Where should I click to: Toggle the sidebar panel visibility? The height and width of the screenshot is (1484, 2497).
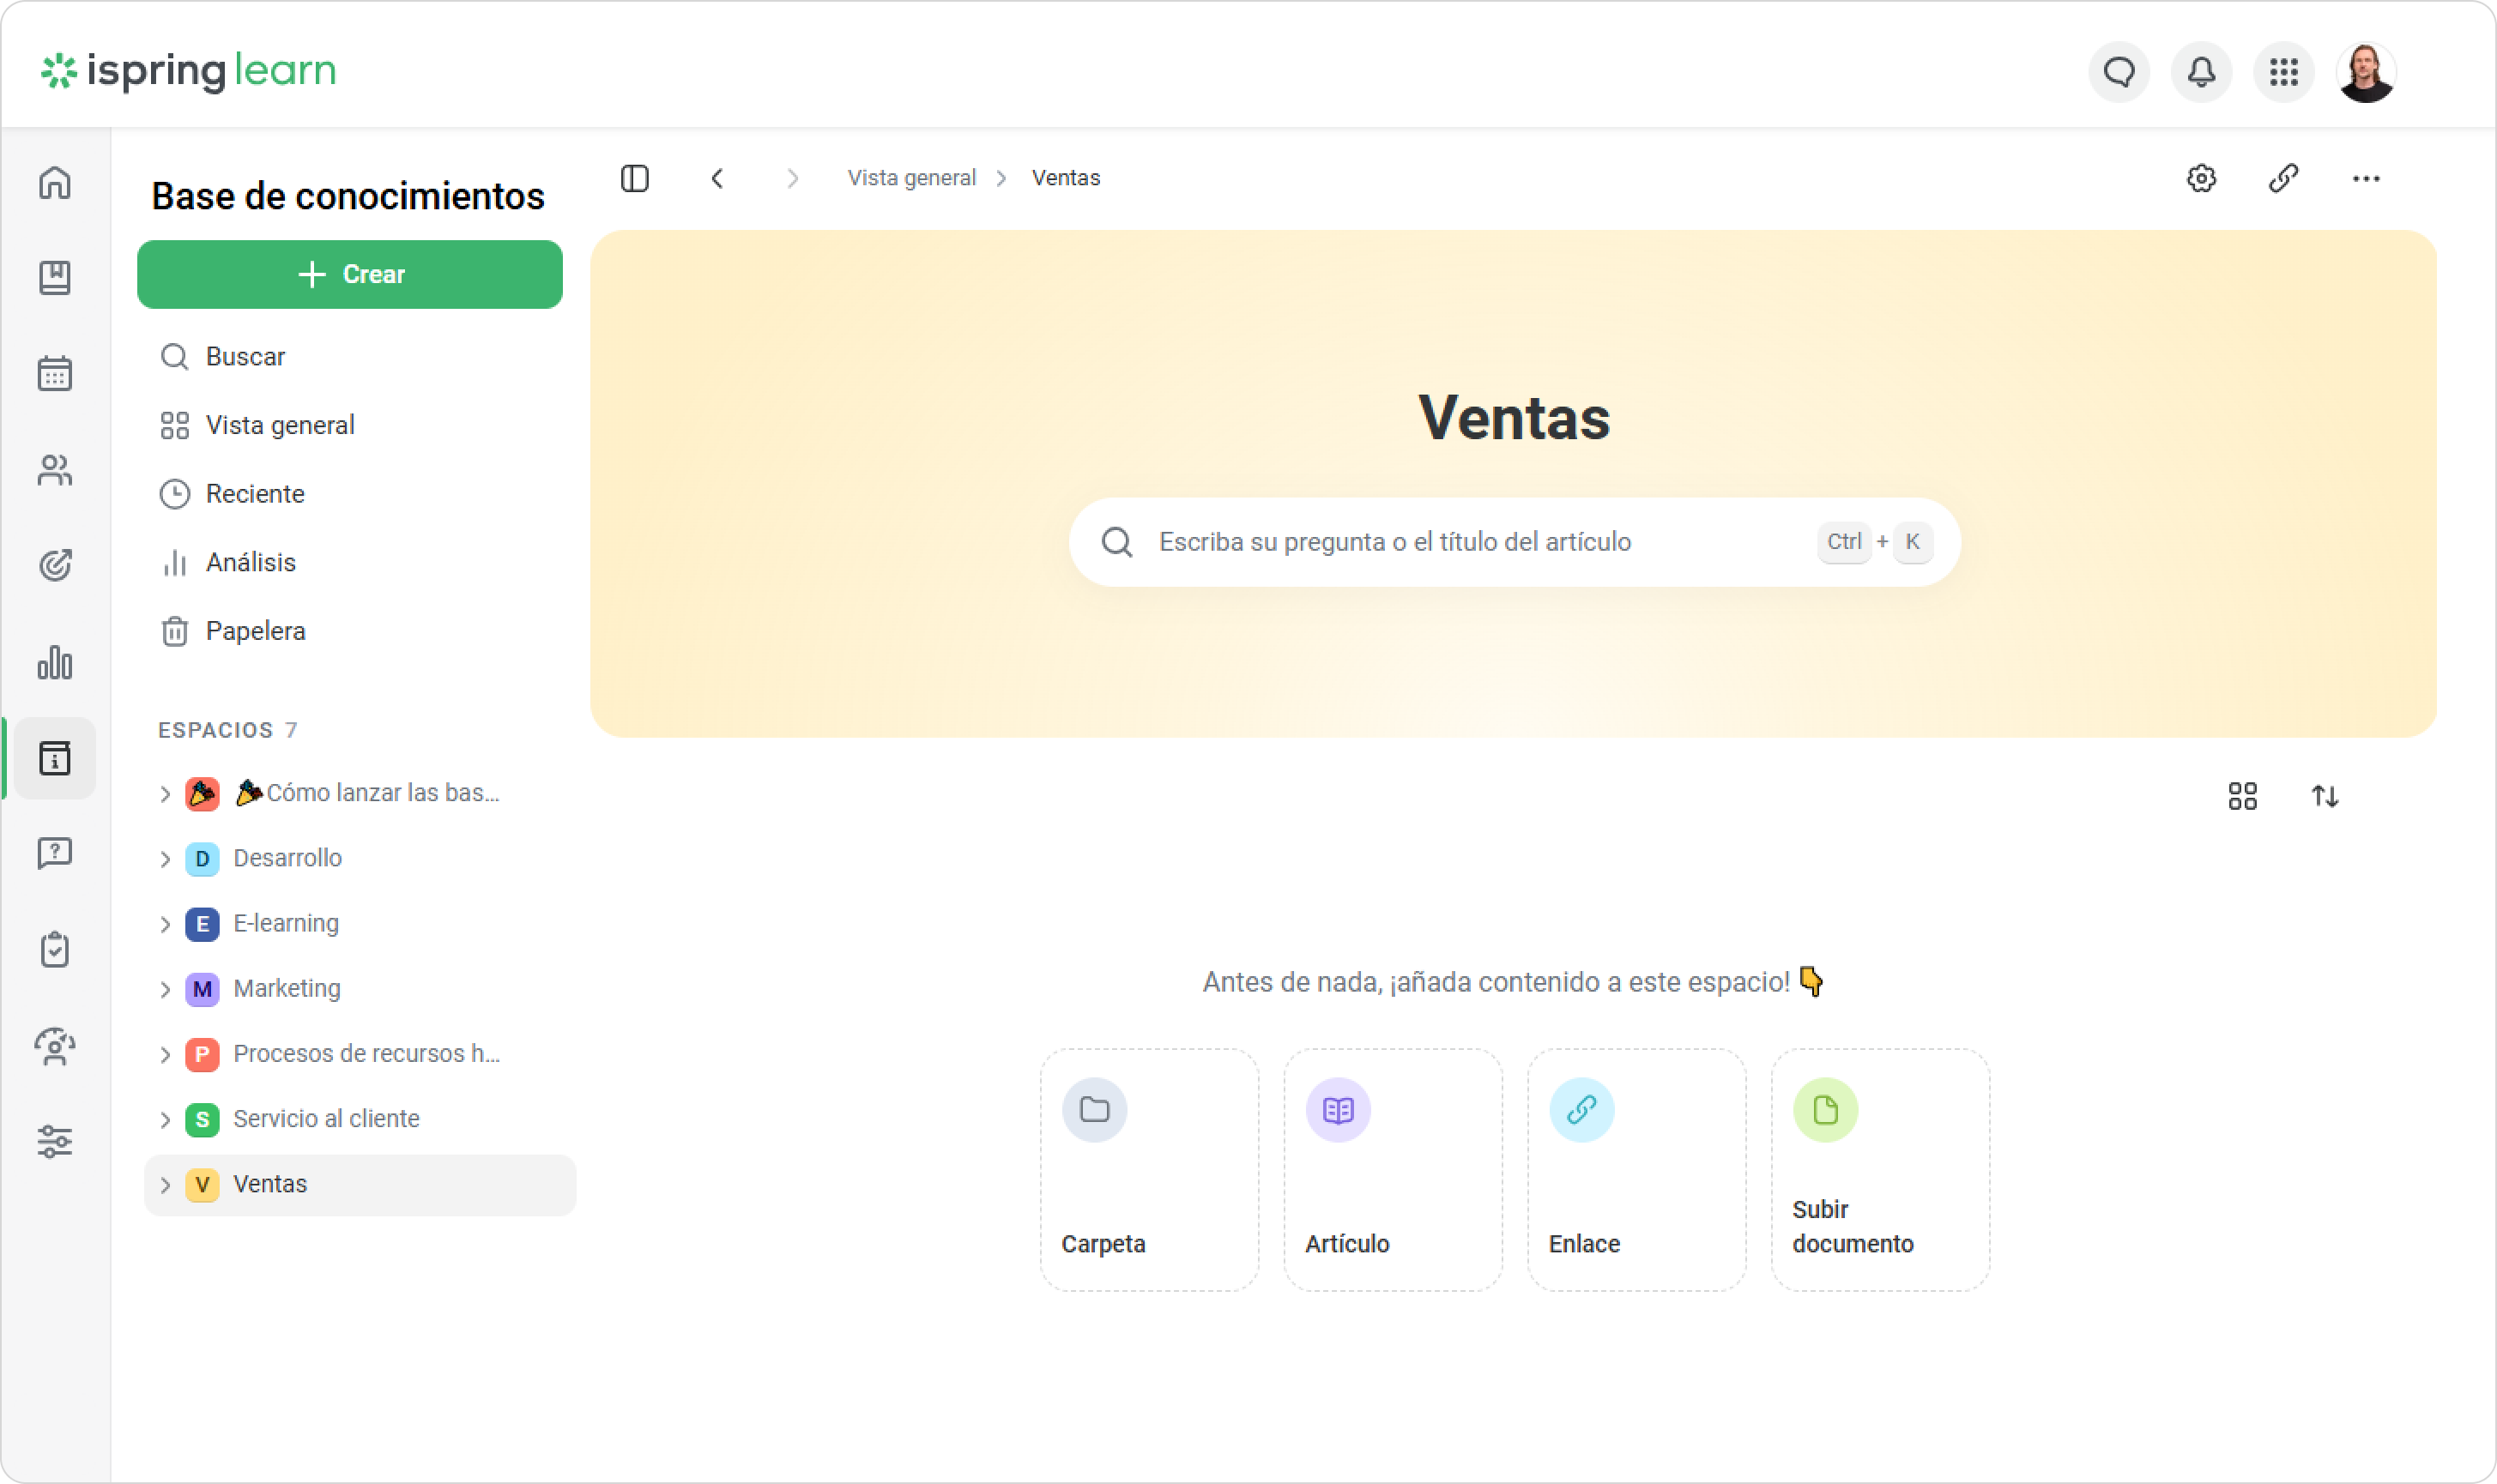[635, 179]
